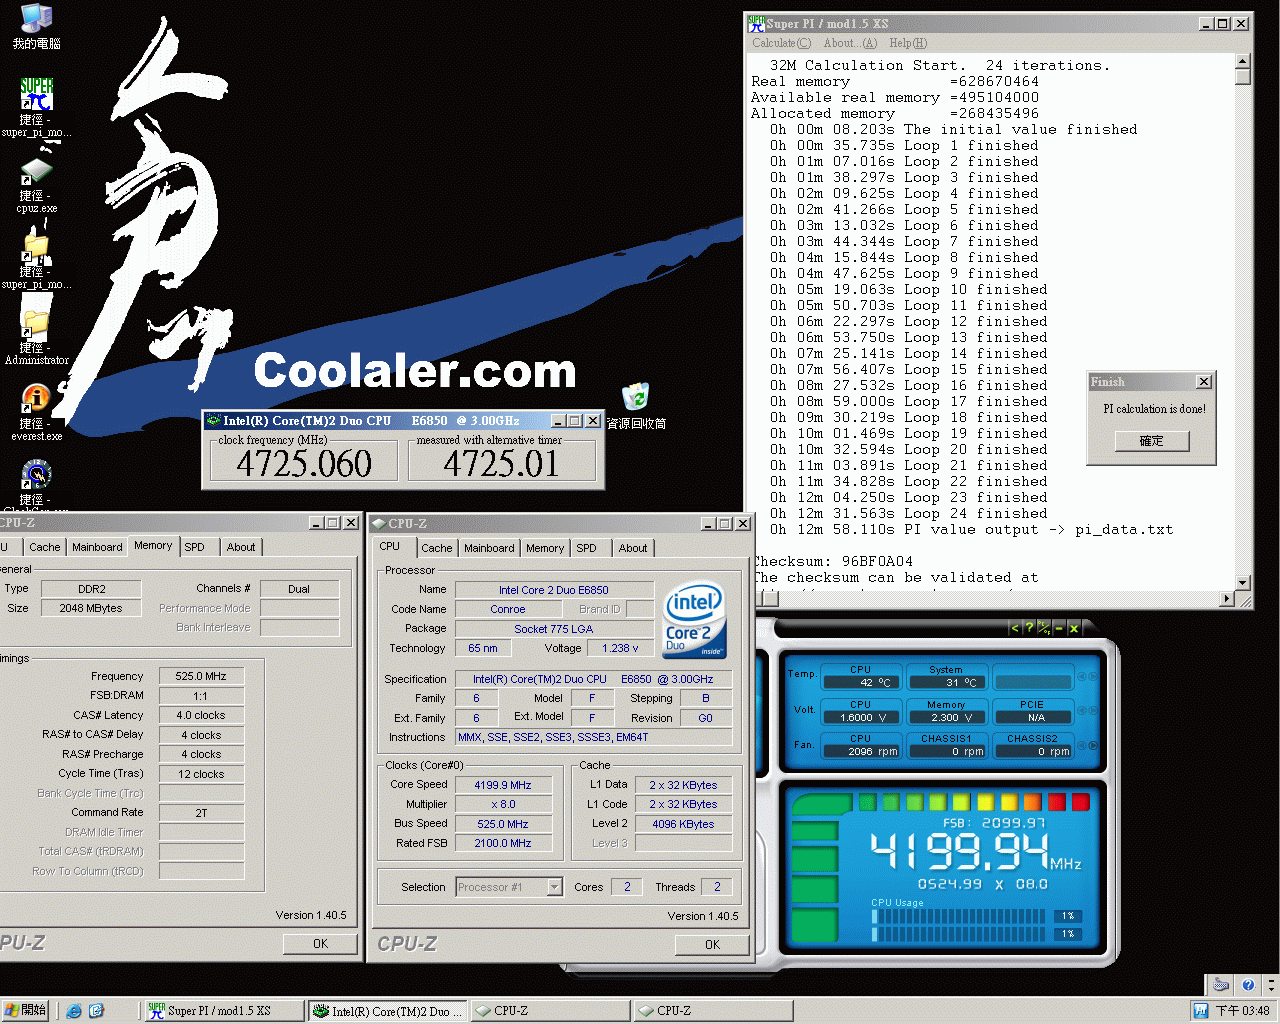Click the blue tray icon beside the clock
The image size is (1280, 1024).
(x=1201, y=1011)
